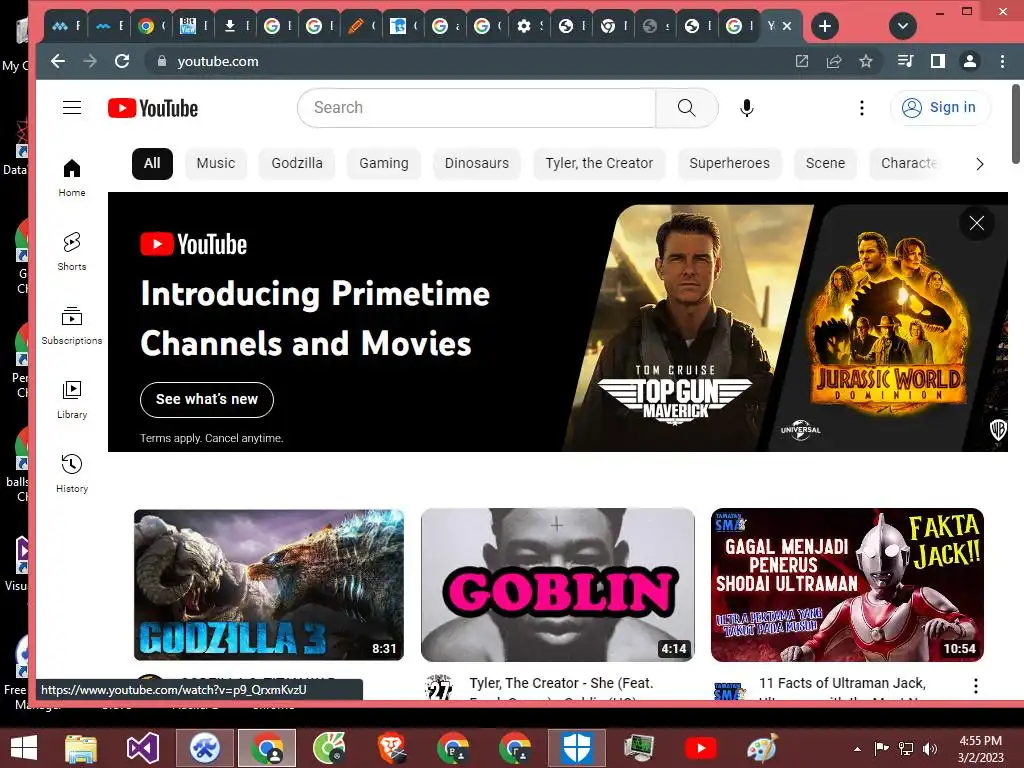Open options menu for Ultraman Jack video

976,686
